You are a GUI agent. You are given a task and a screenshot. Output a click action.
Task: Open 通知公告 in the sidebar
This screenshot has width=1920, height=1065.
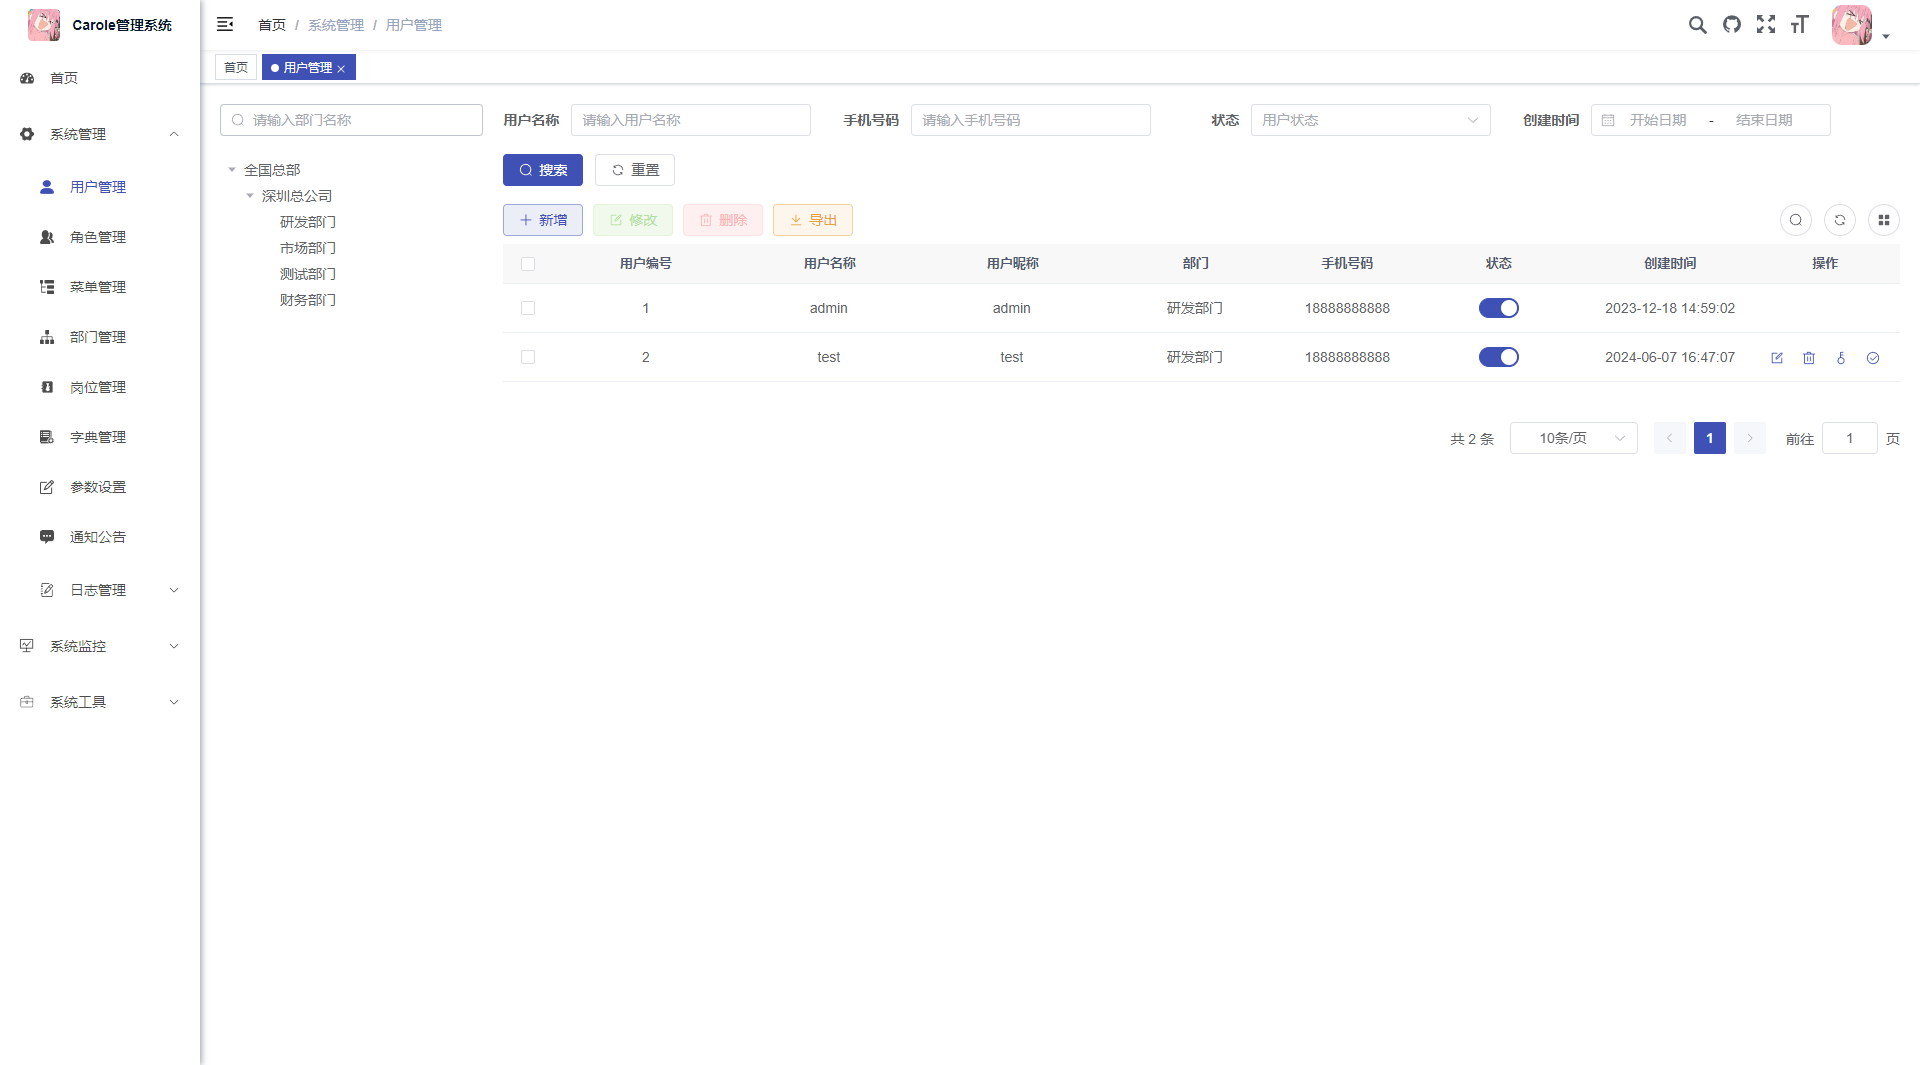pyautogui.click(x=100, y=537)
